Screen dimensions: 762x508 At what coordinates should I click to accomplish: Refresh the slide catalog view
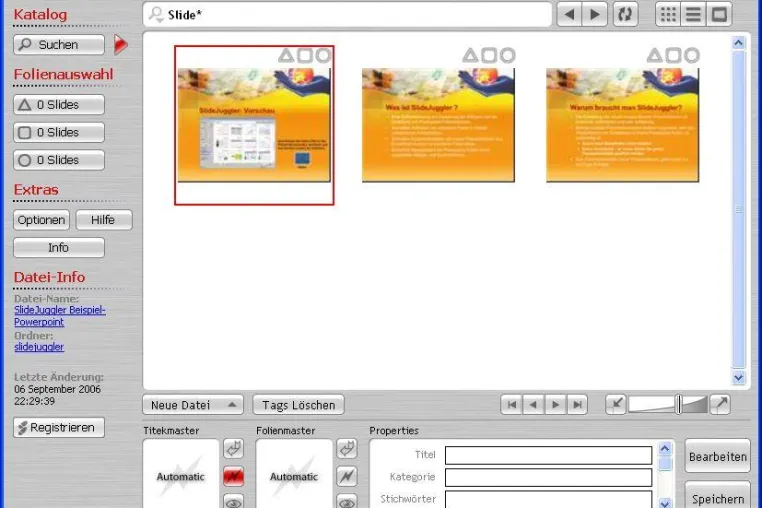pyautogui.click(x=625, y=15)
